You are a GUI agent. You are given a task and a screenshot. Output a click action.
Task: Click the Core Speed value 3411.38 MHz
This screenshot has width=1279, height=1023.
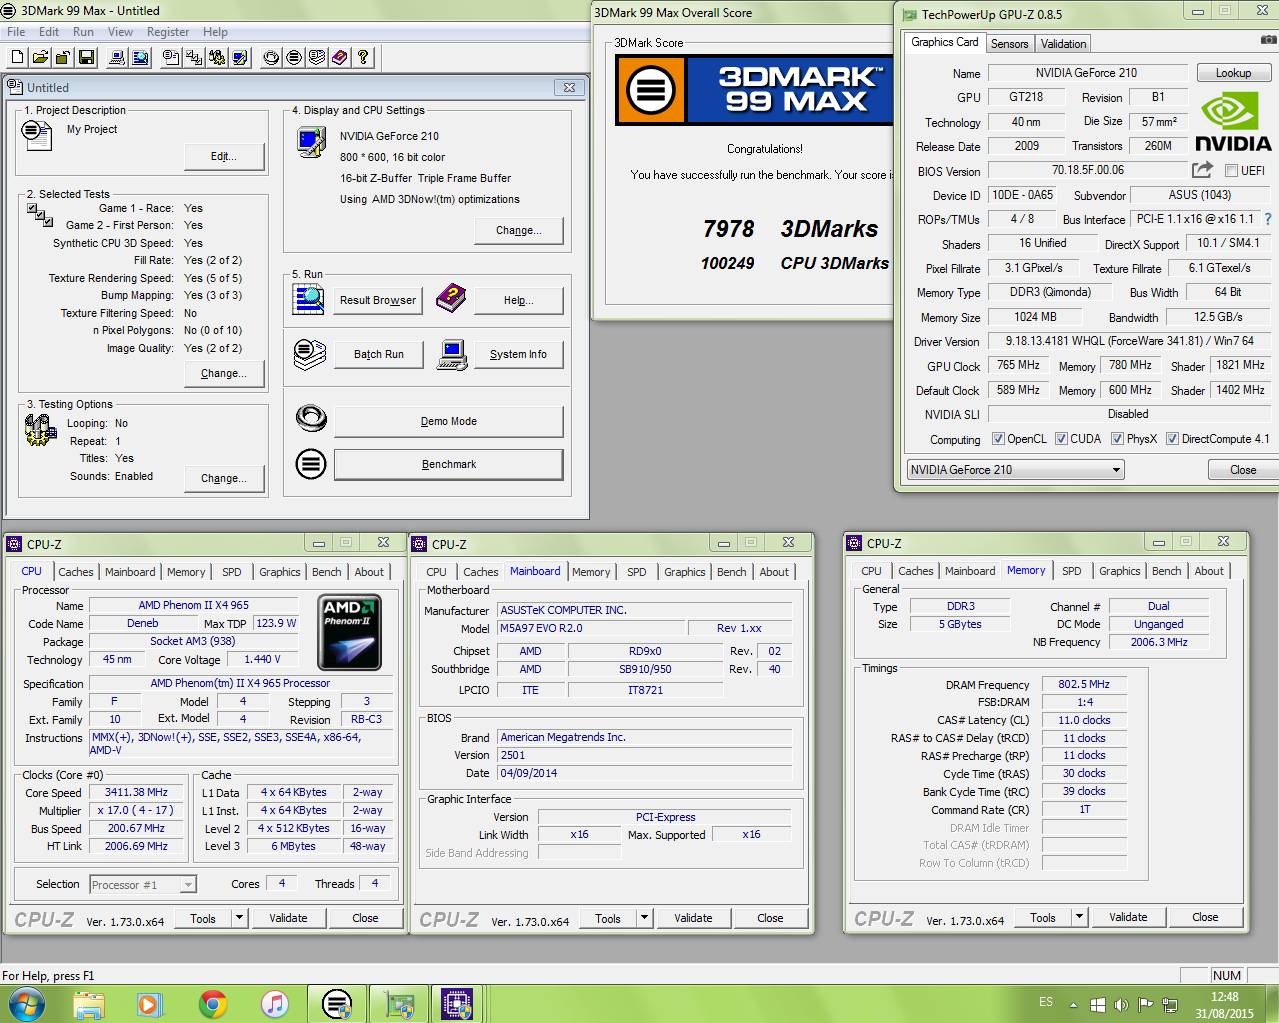click(x=136, y=792)
